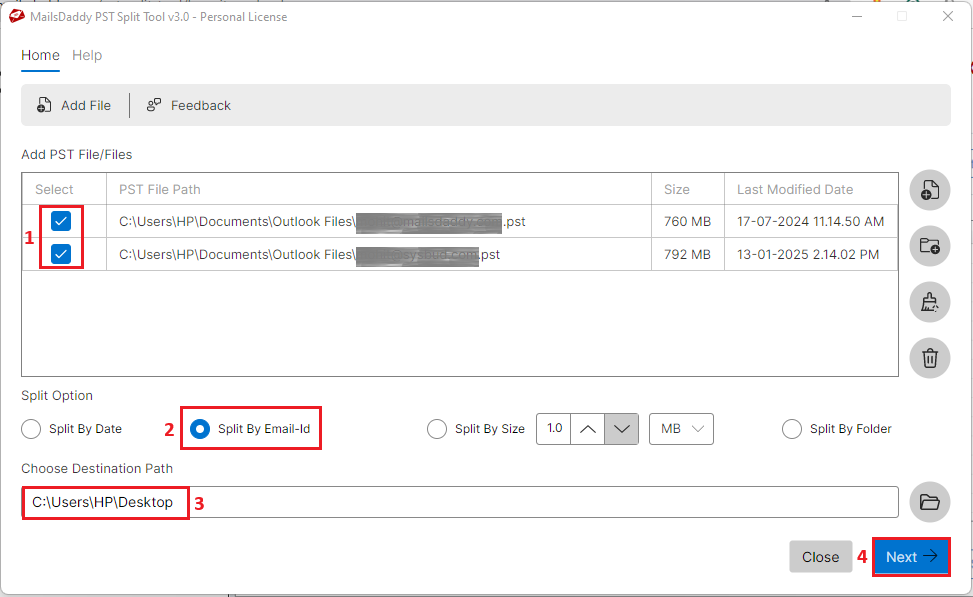Uncheck the 792 MB PST file checkbox

pyautogui.click(x=61, y=254)
